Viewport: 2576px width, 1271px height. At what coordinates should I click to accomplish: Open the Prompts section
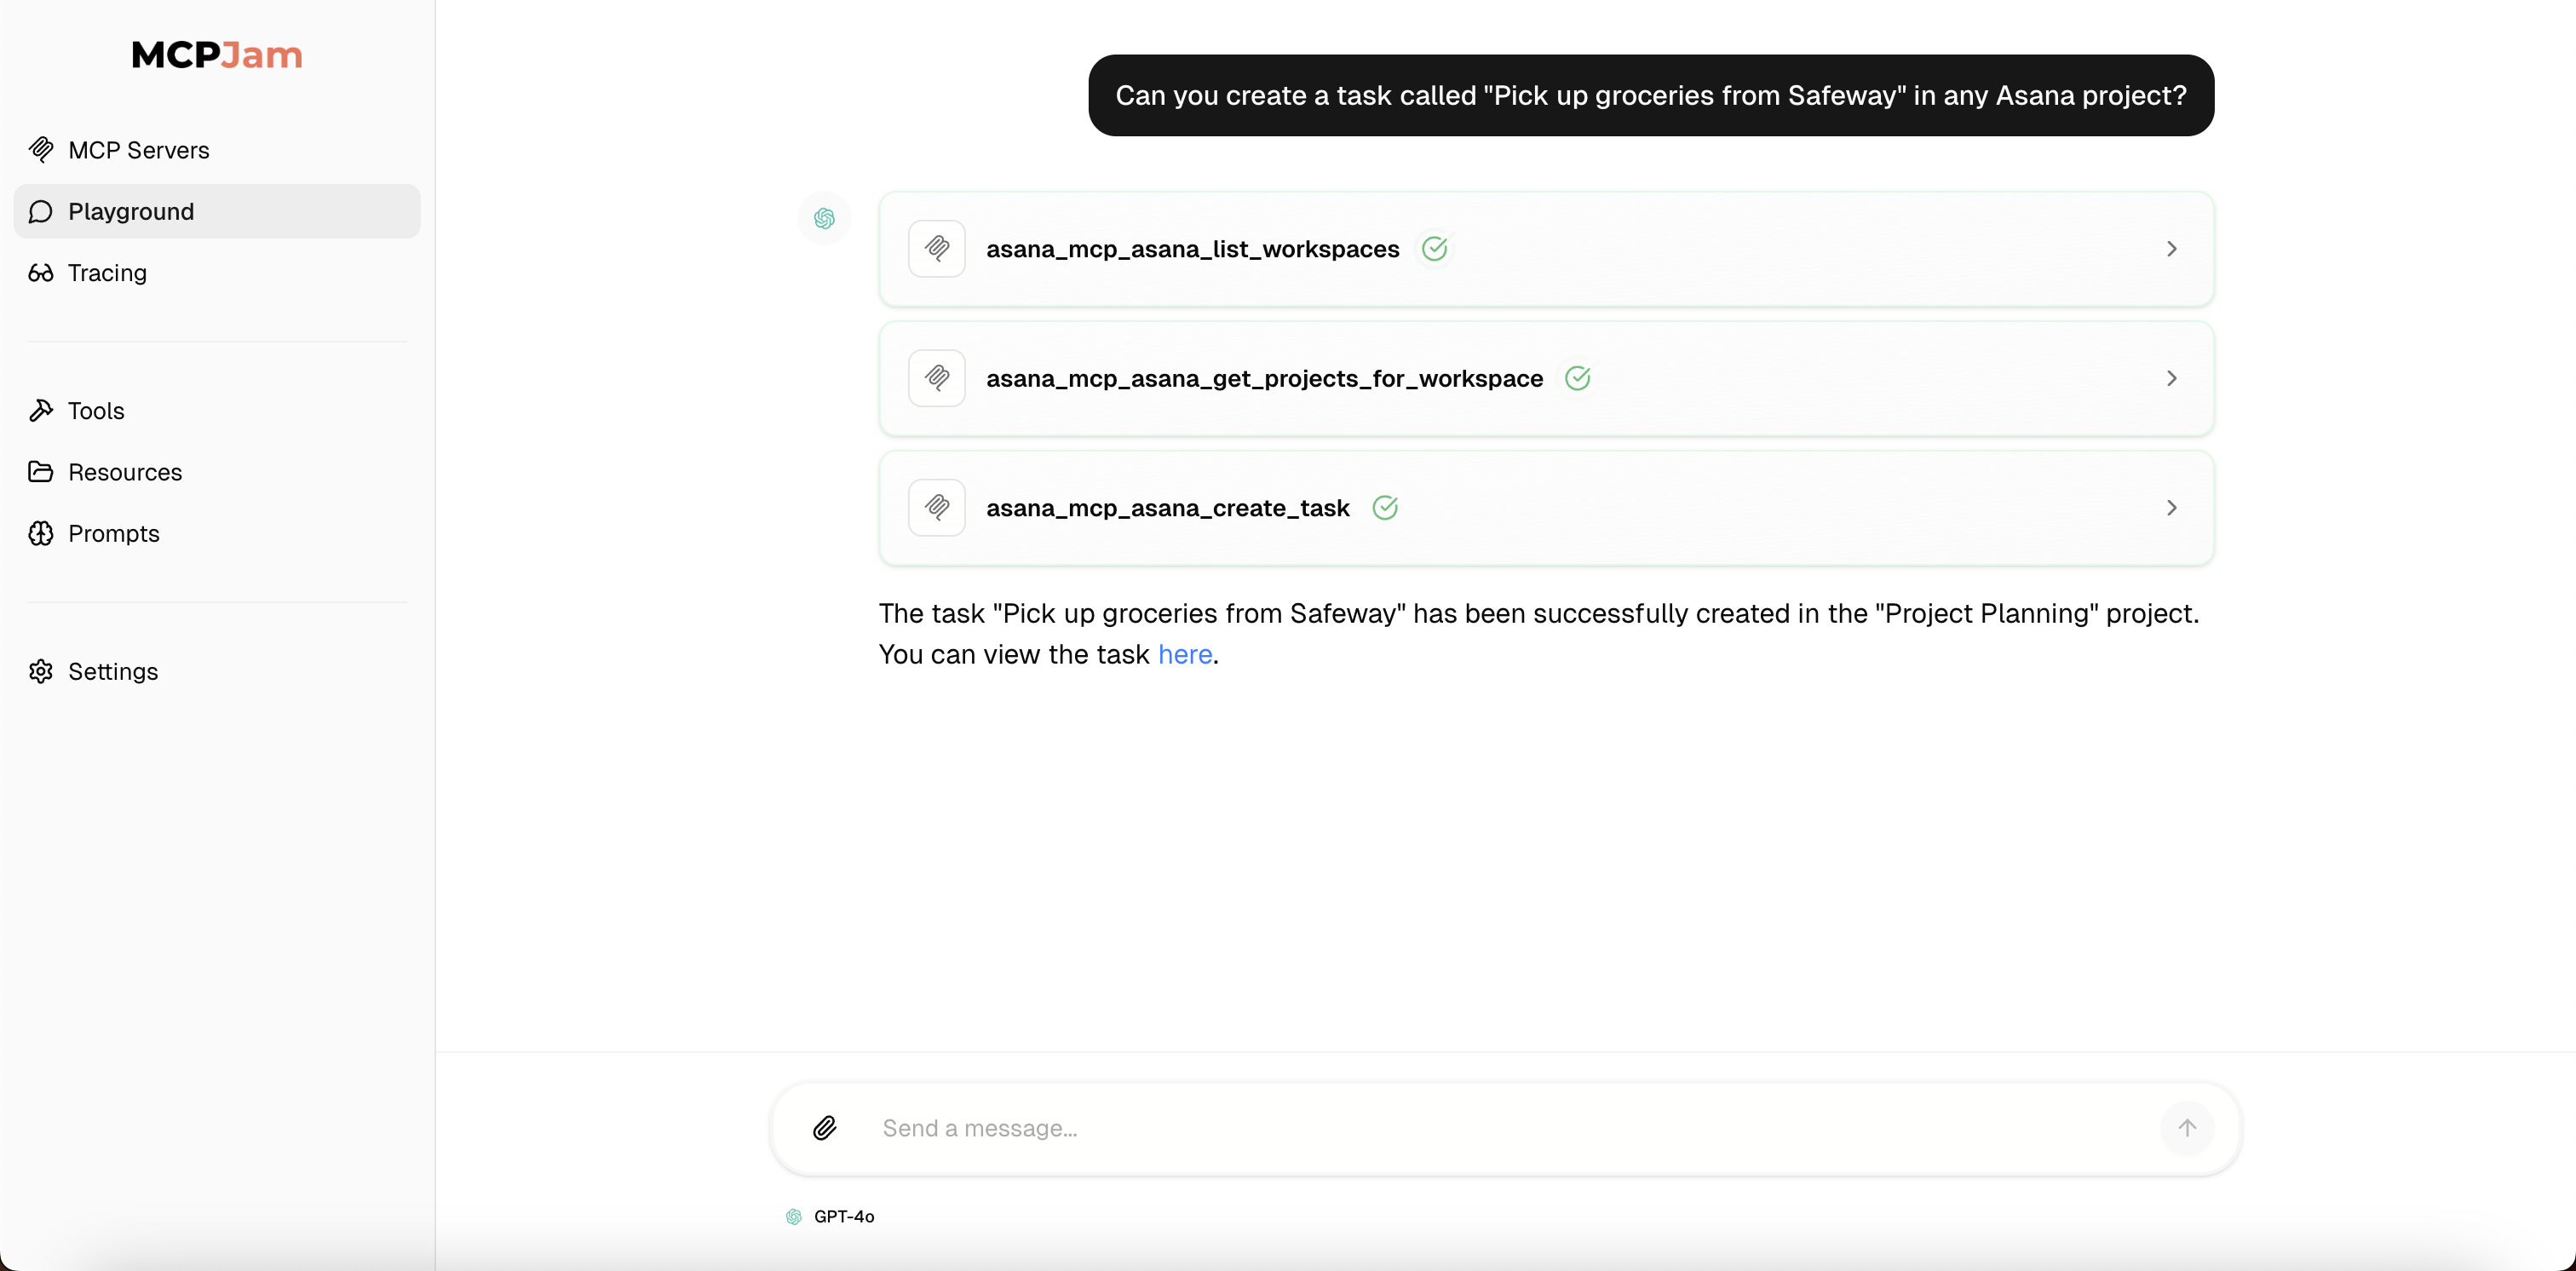tap(217, 533)
